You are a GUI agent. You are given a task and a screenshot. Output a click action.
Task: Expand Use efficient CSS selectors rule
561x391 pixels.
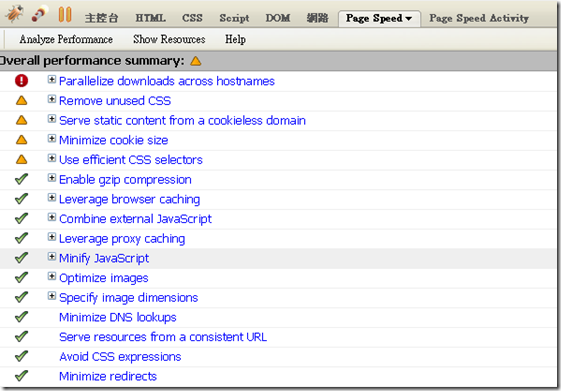[52, 158]
